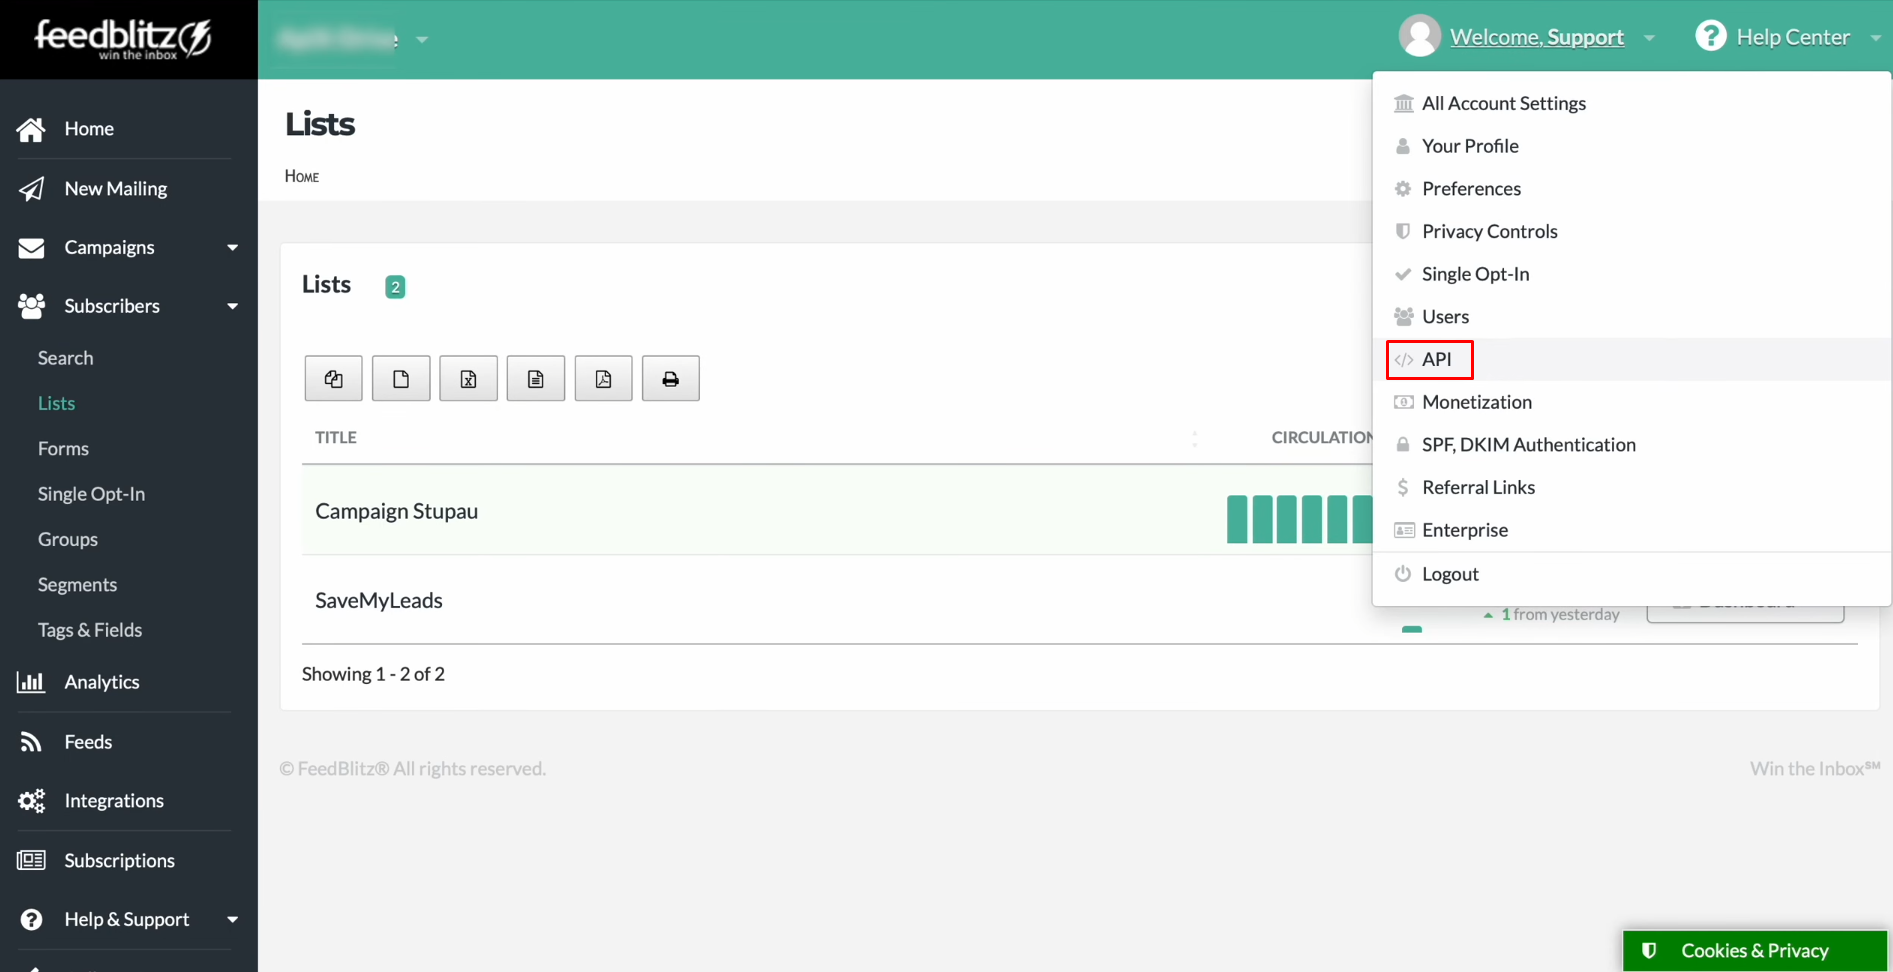Go to Home in the sidebar
This screenshot has height=972, width=1893.
click(89, 129)
